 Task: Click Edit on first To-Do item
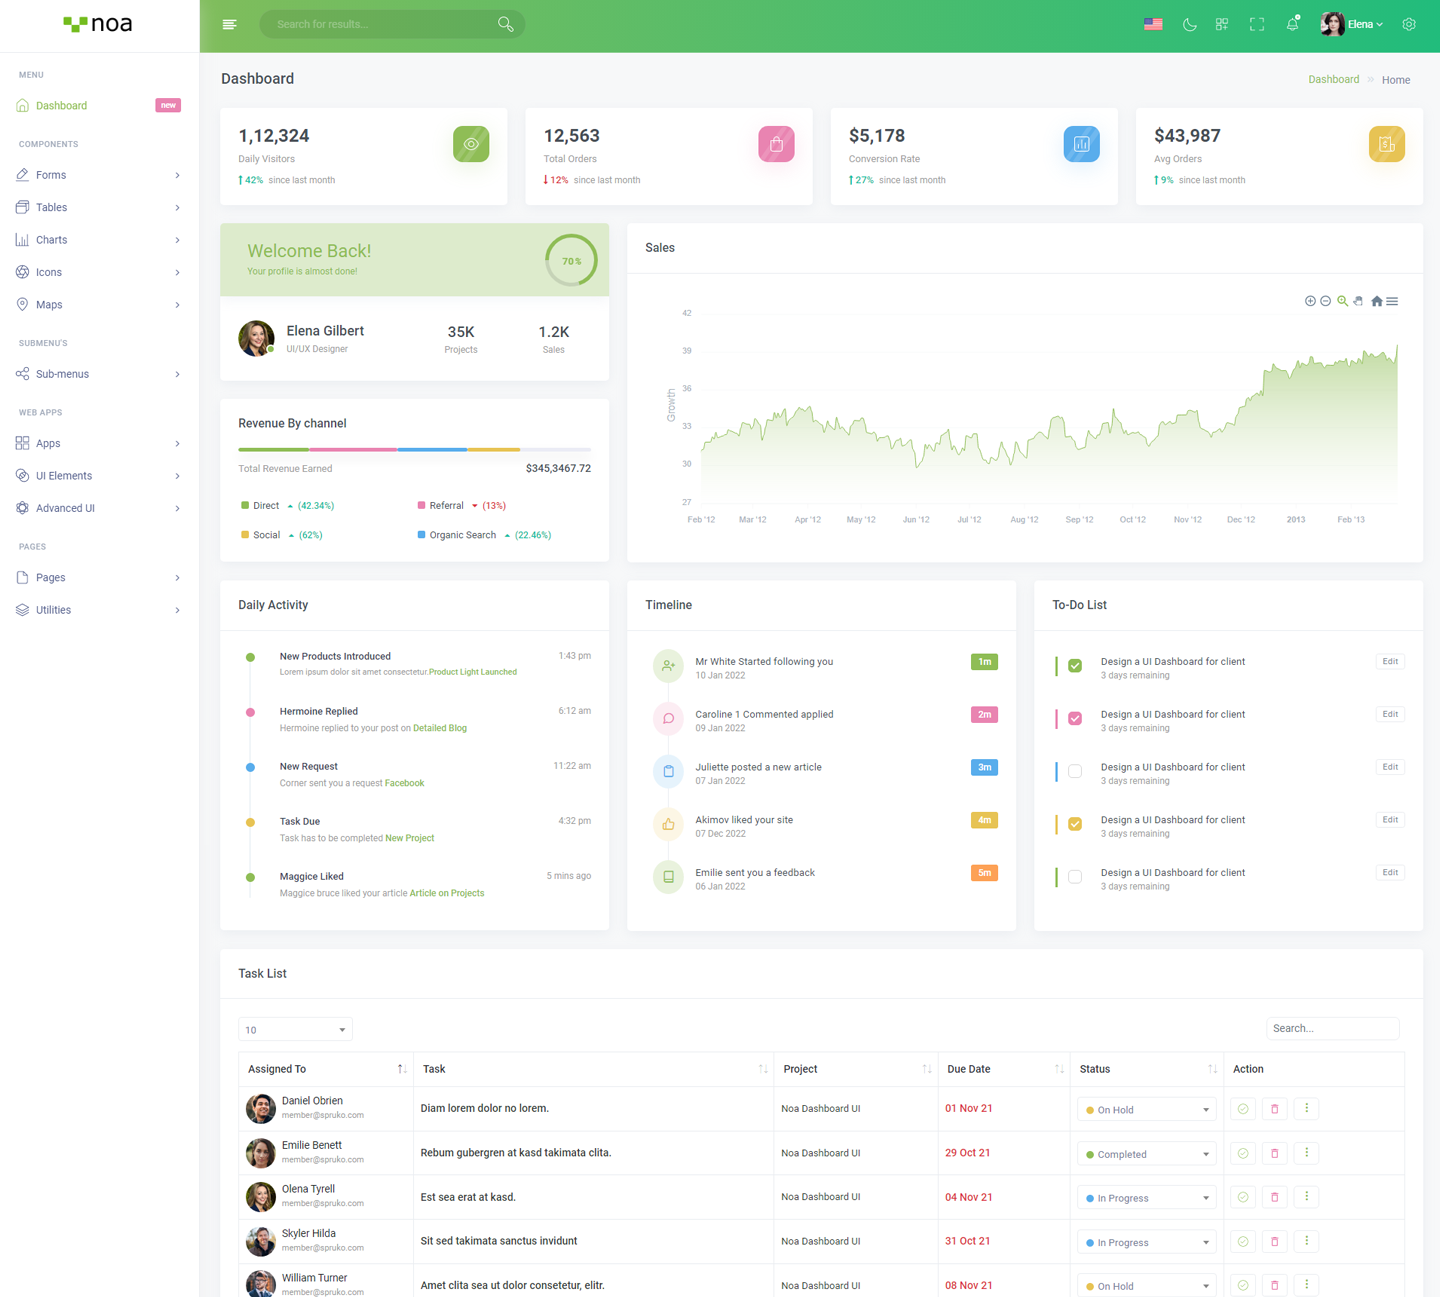(1390, 661)
